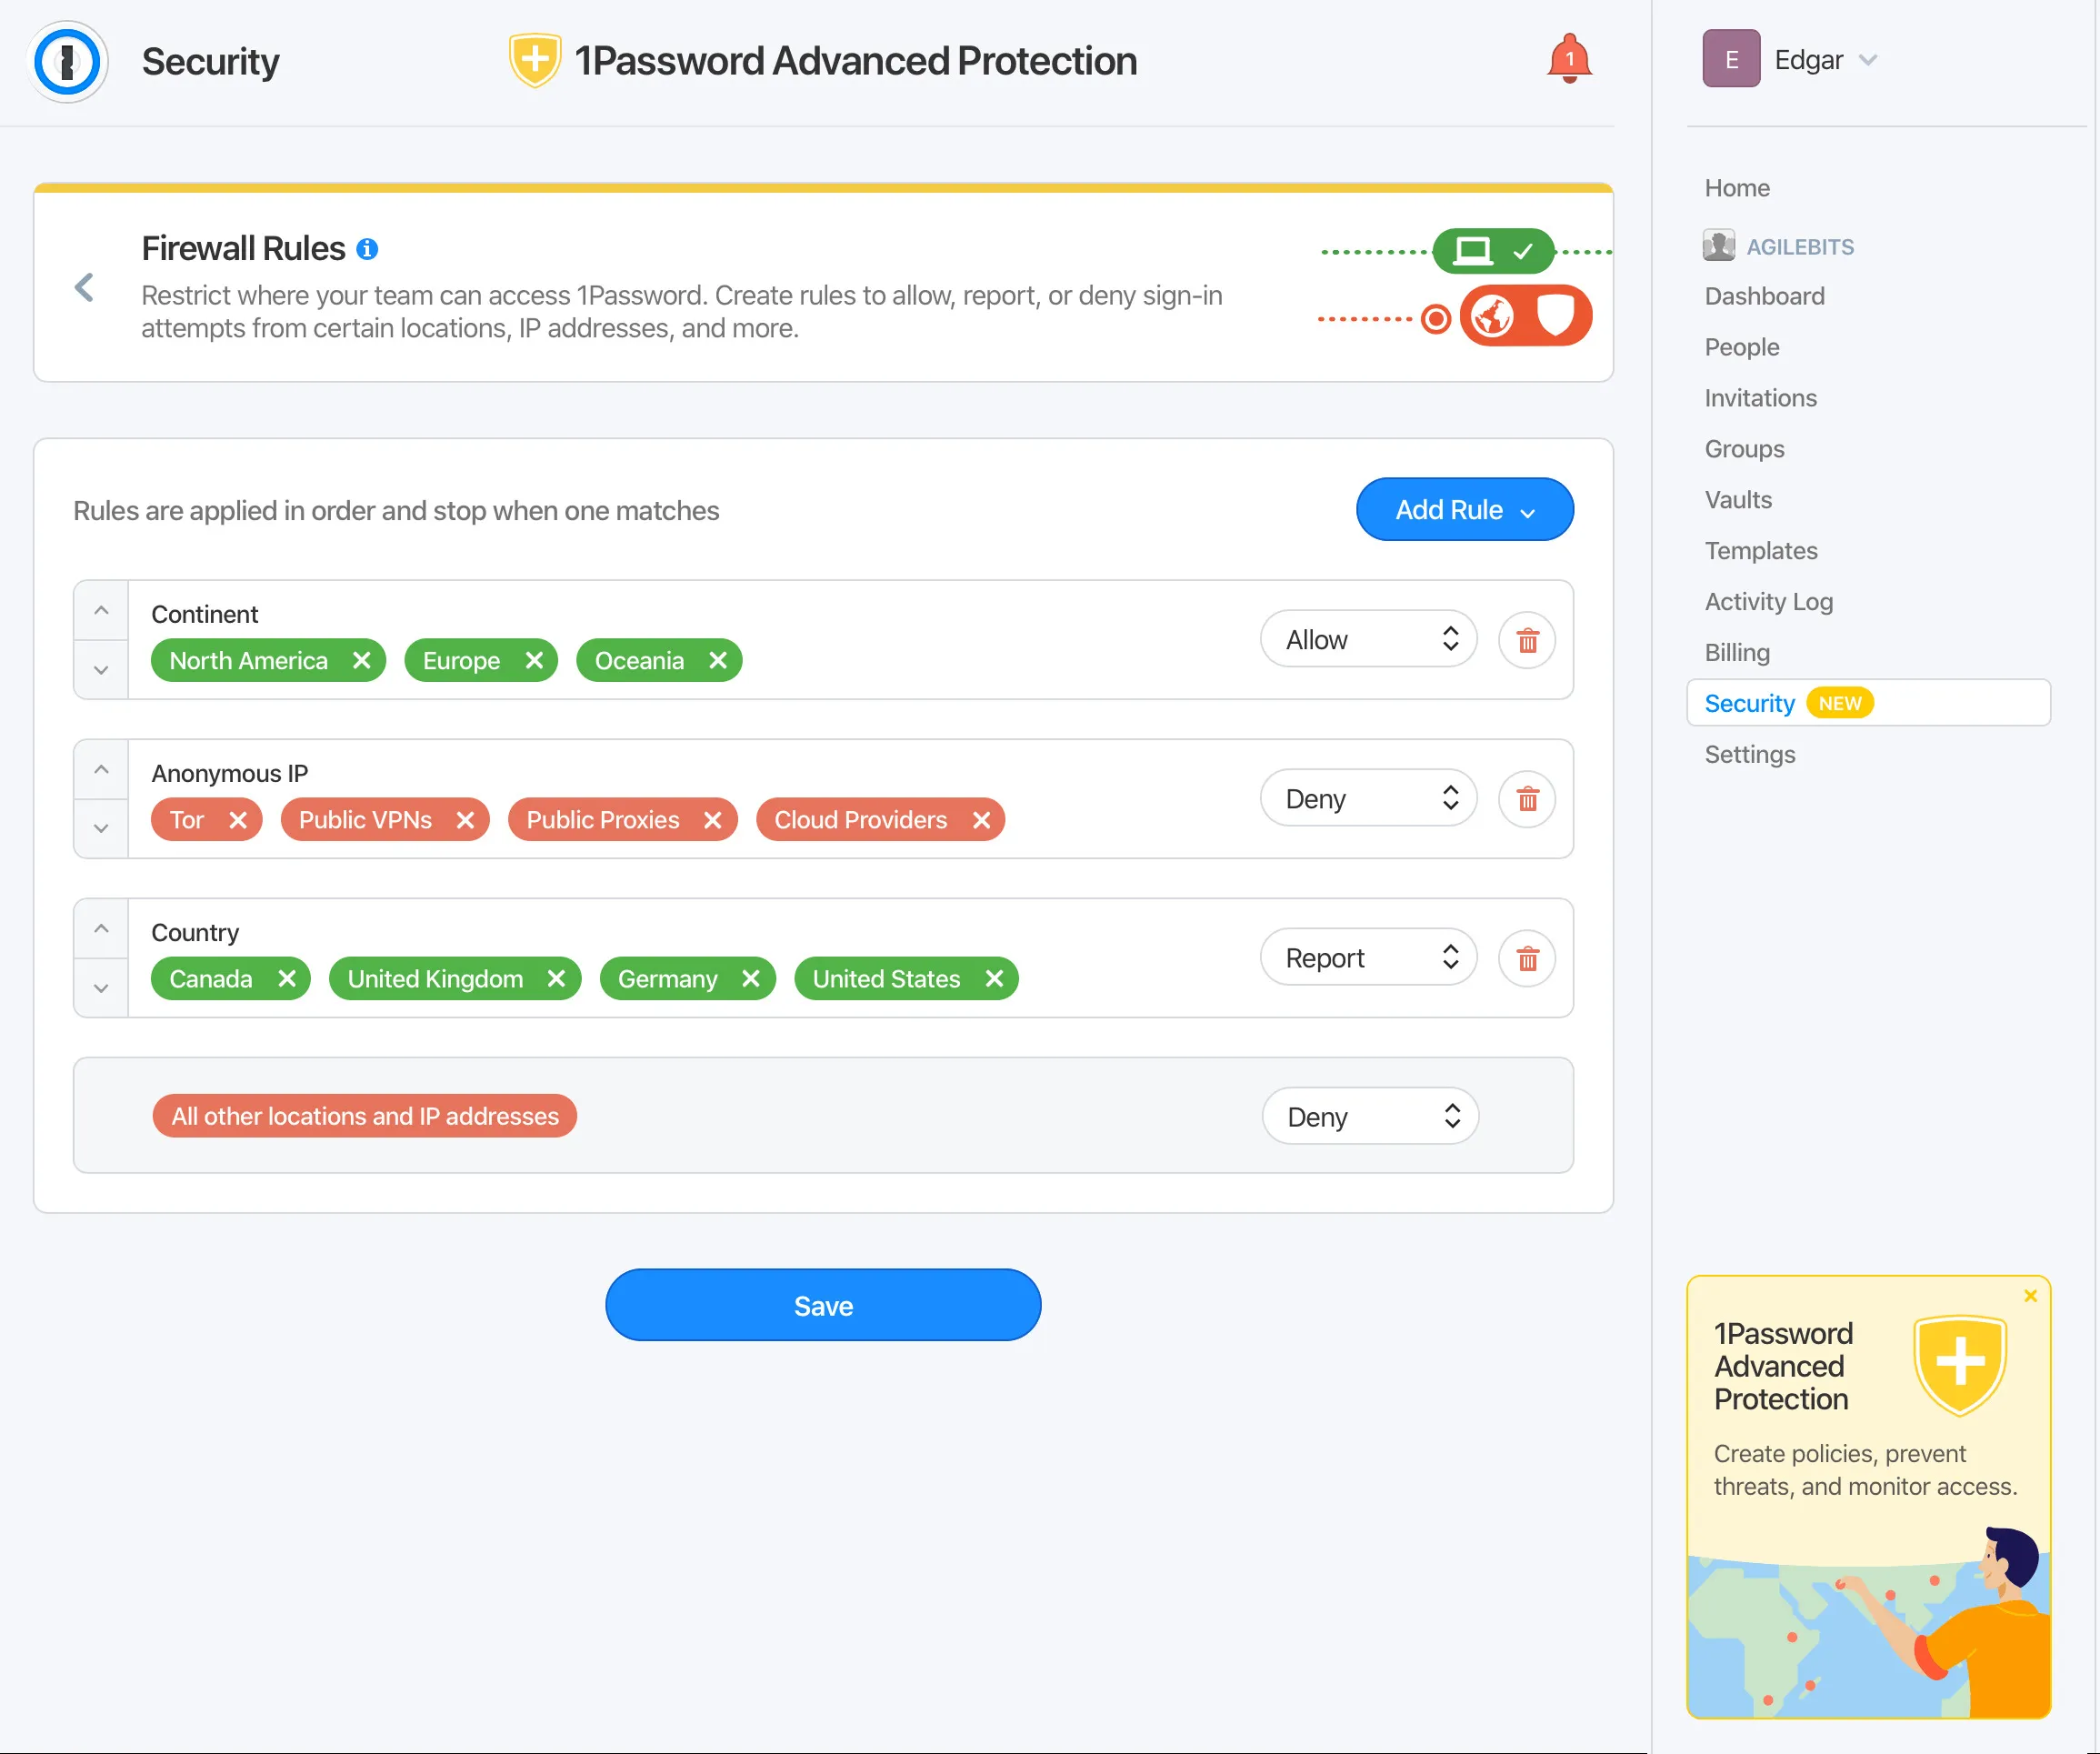Remove the Public VPNs tag

465,820
